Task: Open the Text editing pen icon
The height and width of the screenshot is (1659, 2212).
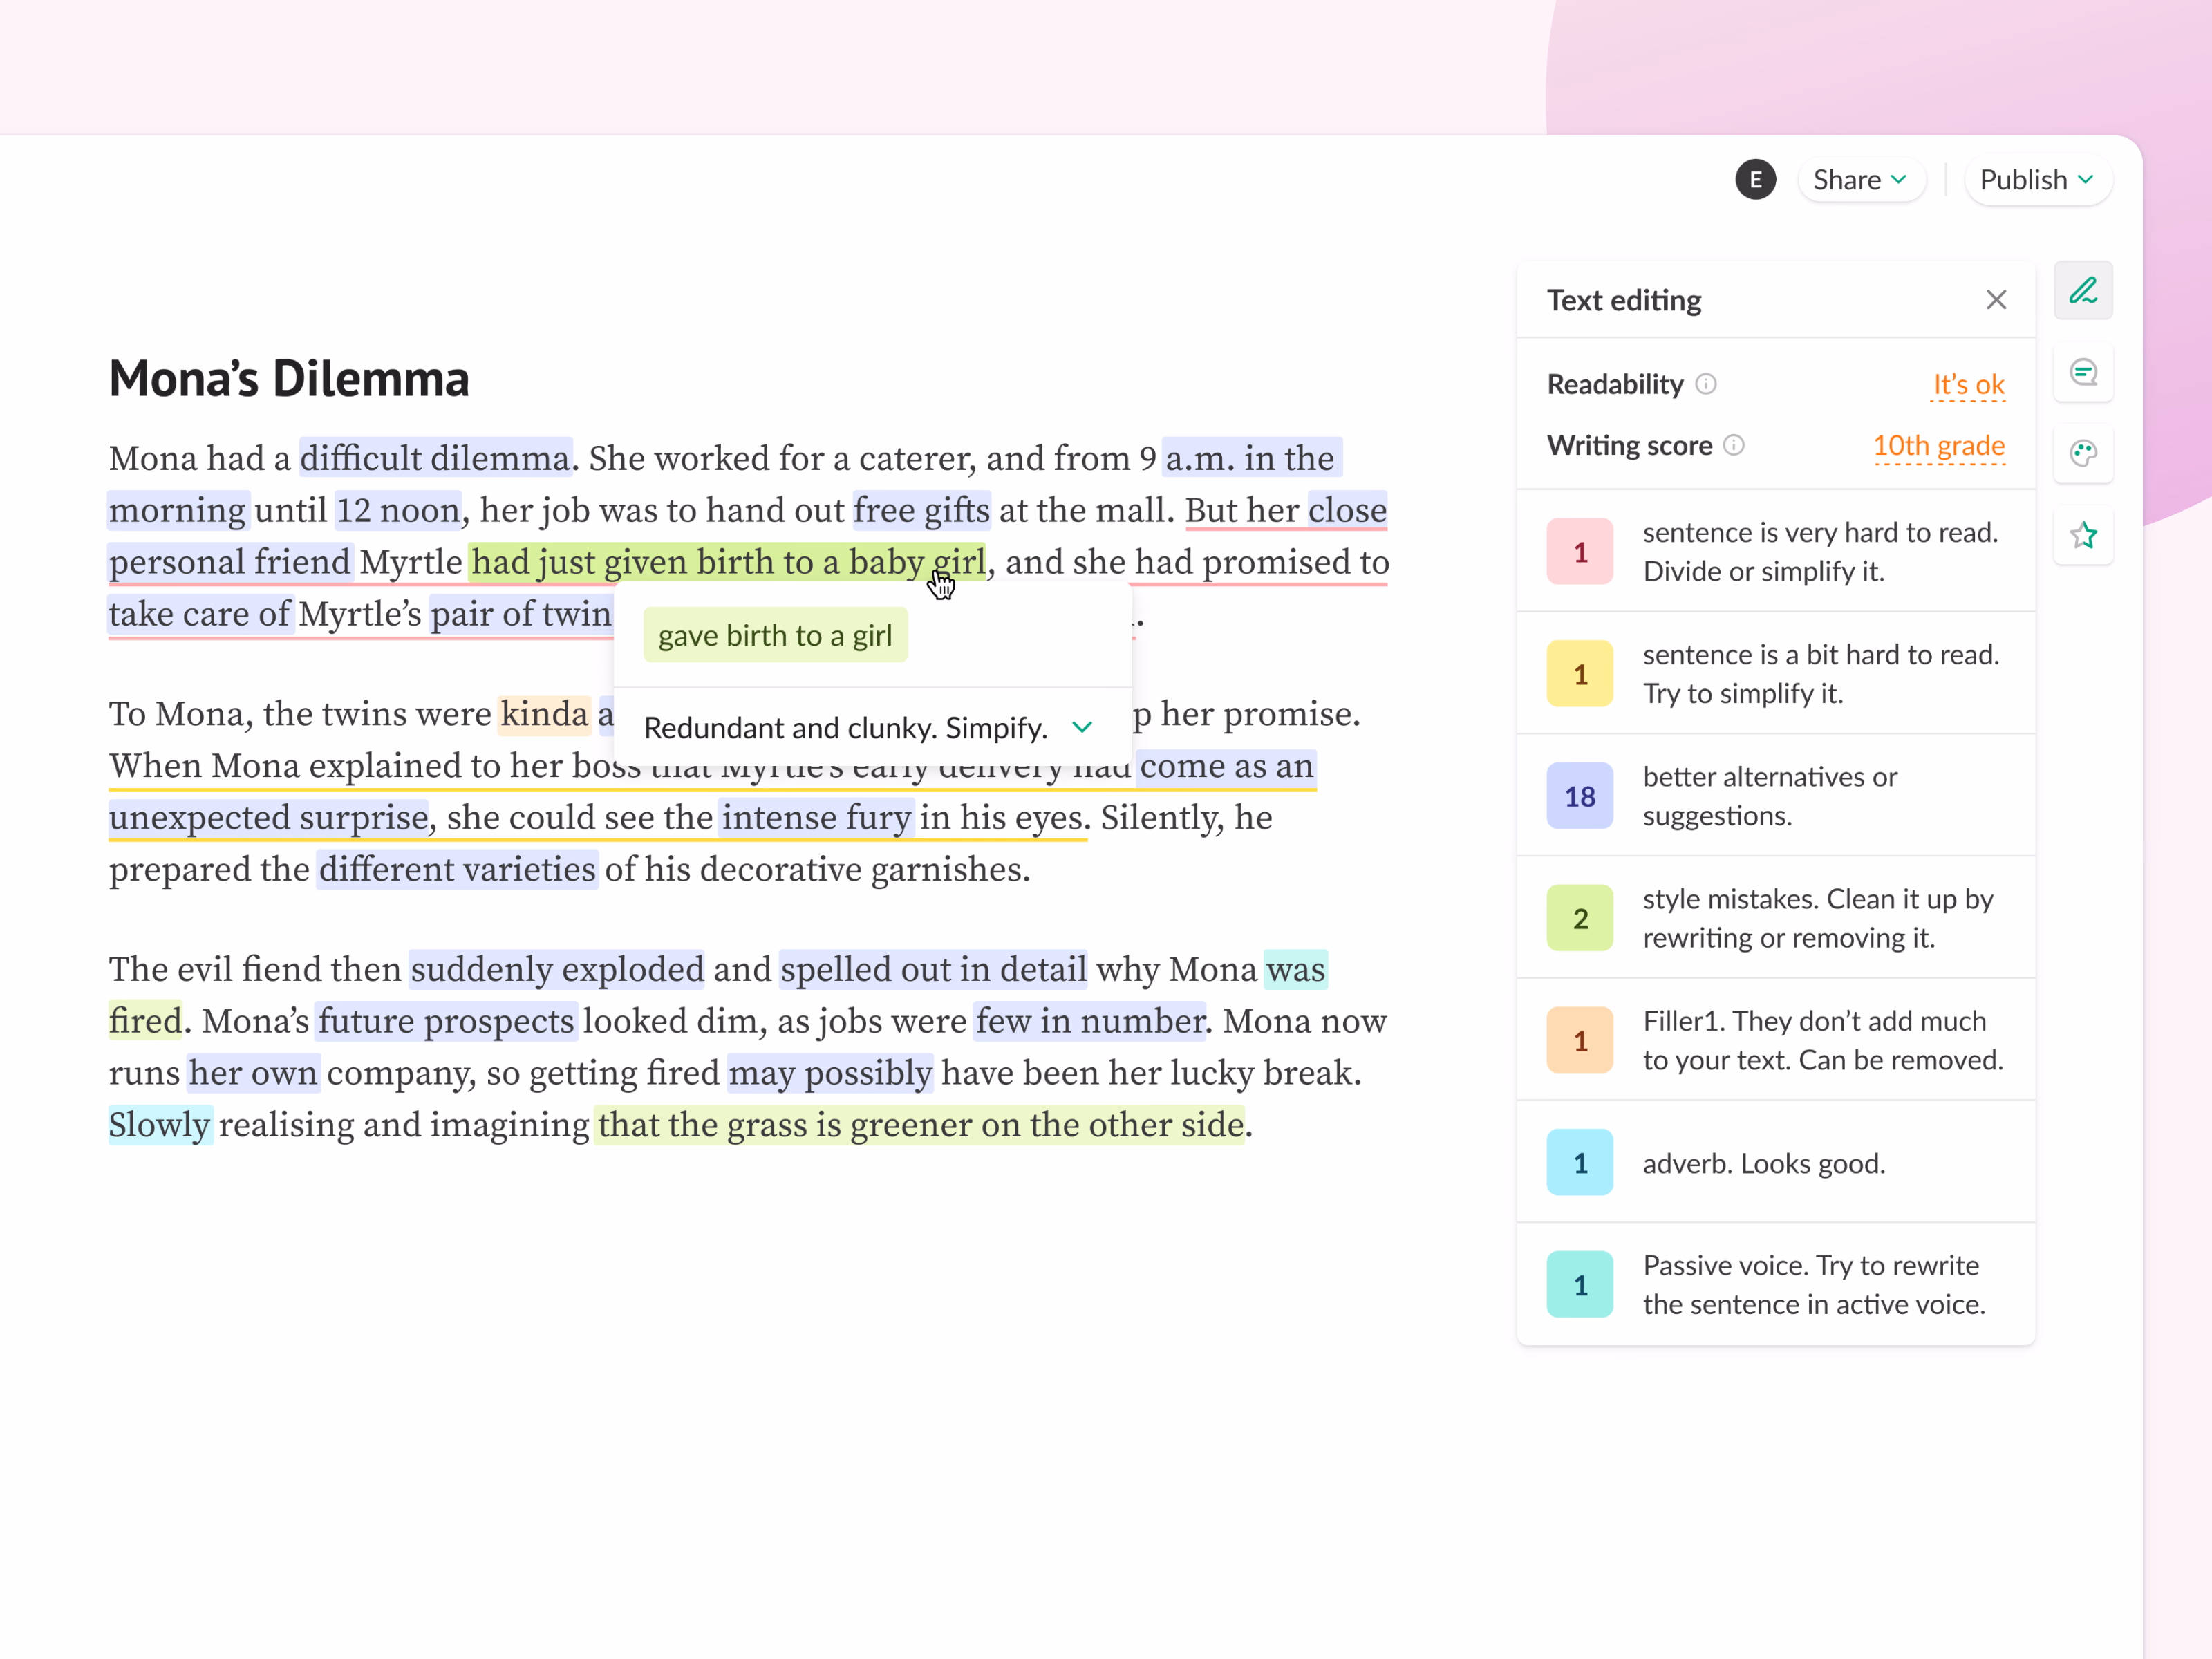Action: [x=2083, y=291]
